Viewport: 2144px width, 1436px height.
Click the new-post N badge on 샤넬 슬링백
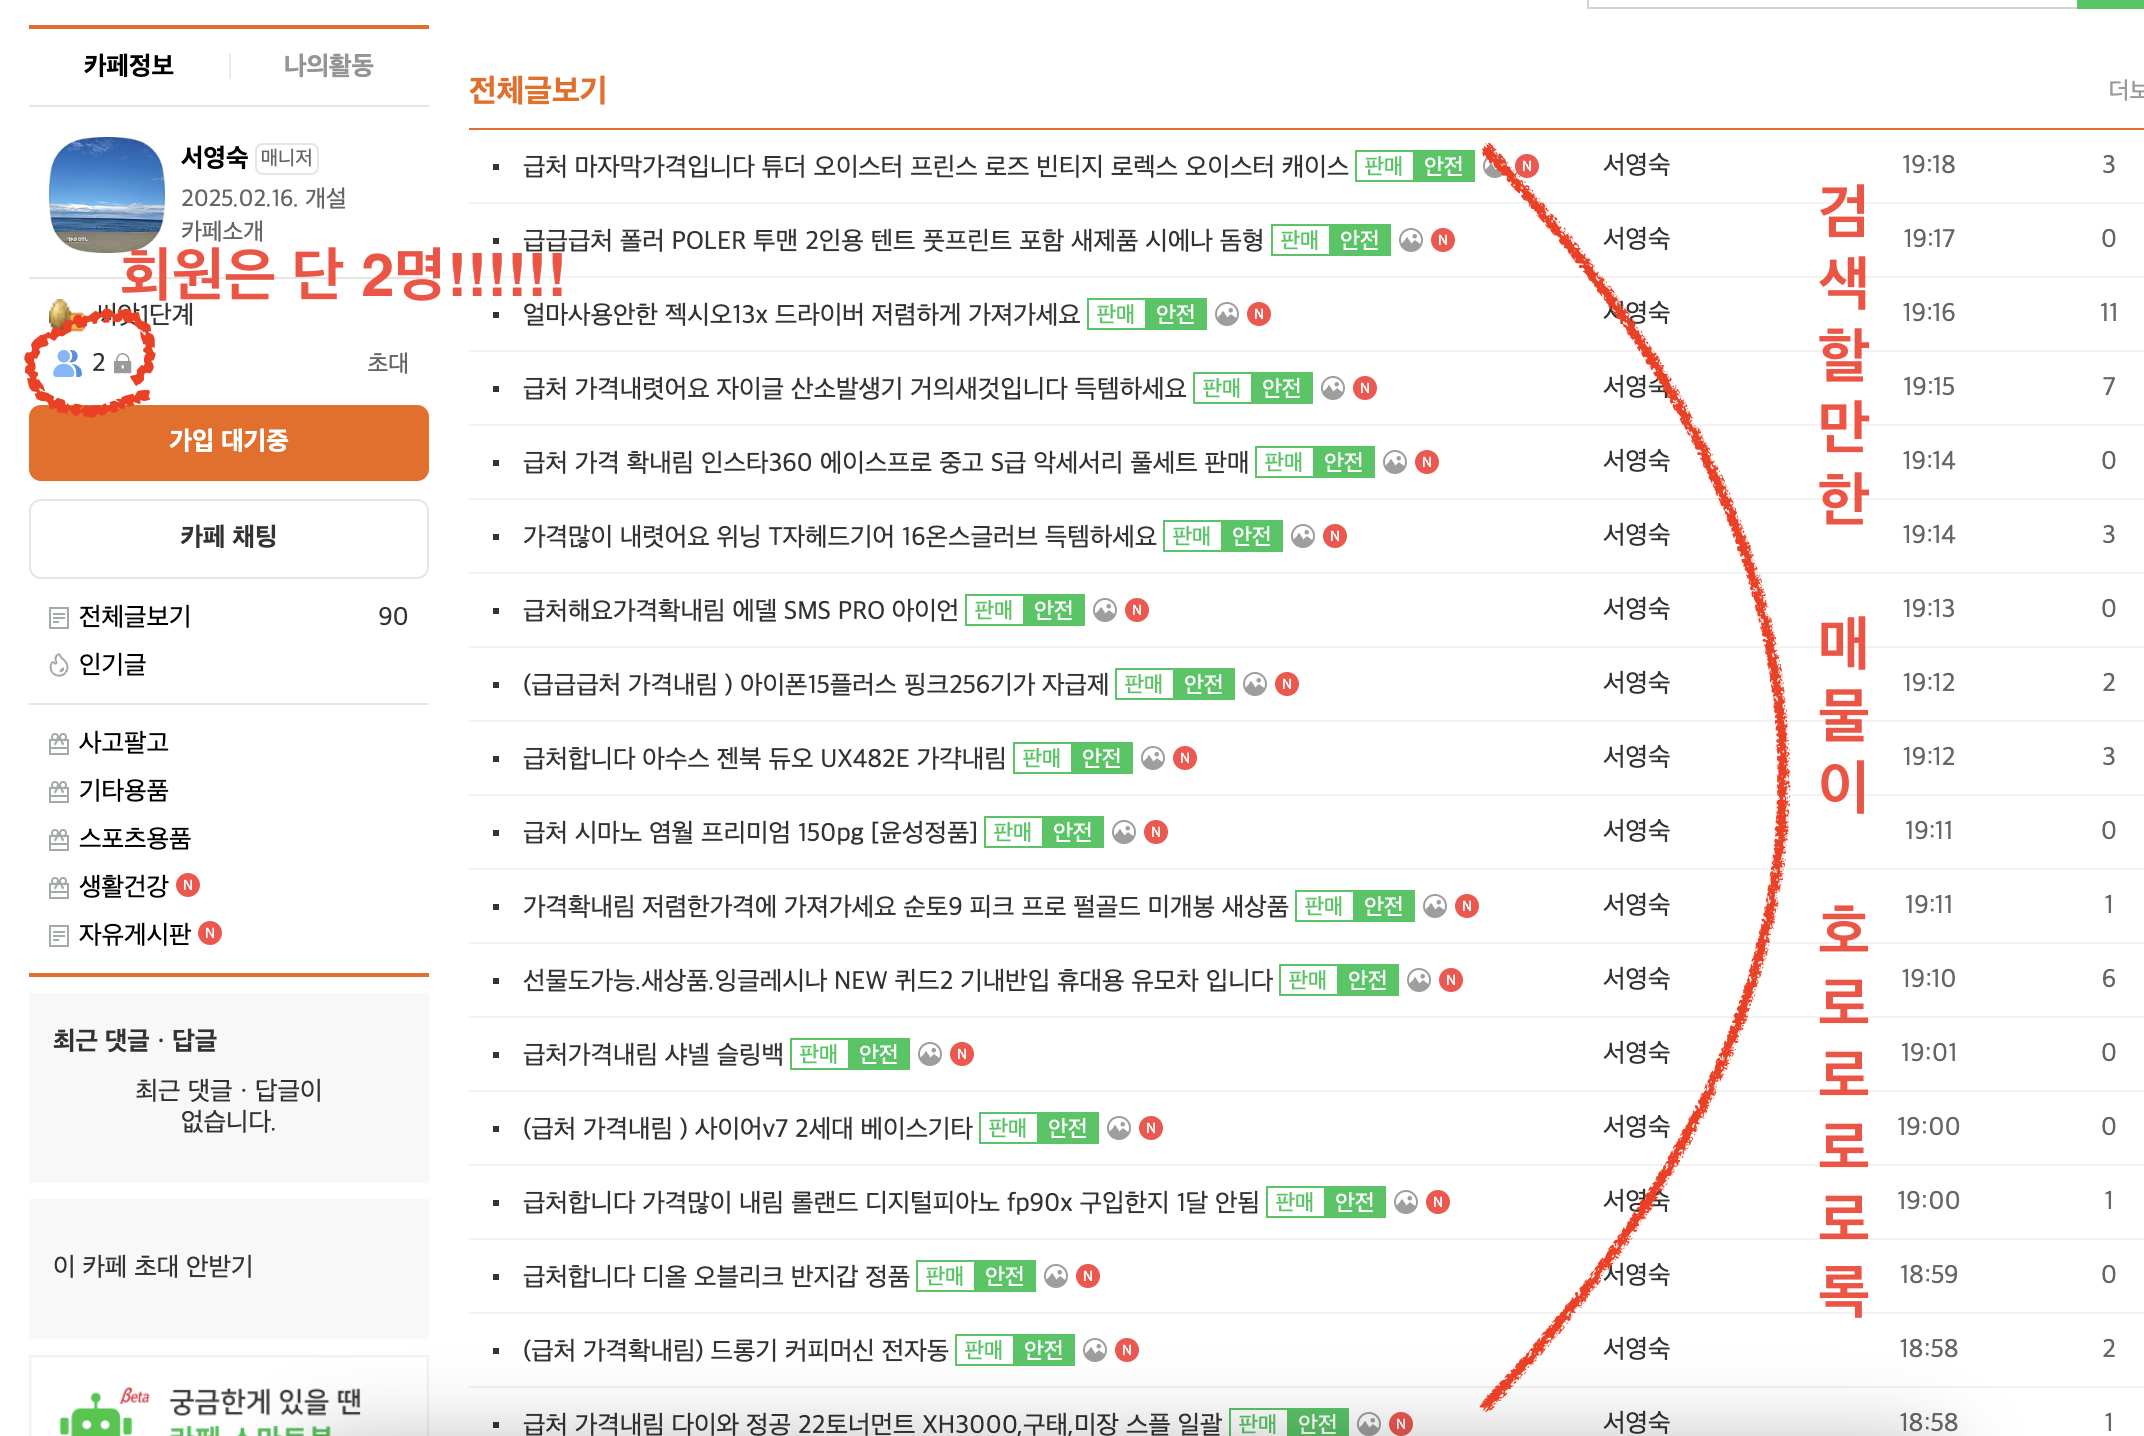pyautogui.click(x=962, y=1054)
